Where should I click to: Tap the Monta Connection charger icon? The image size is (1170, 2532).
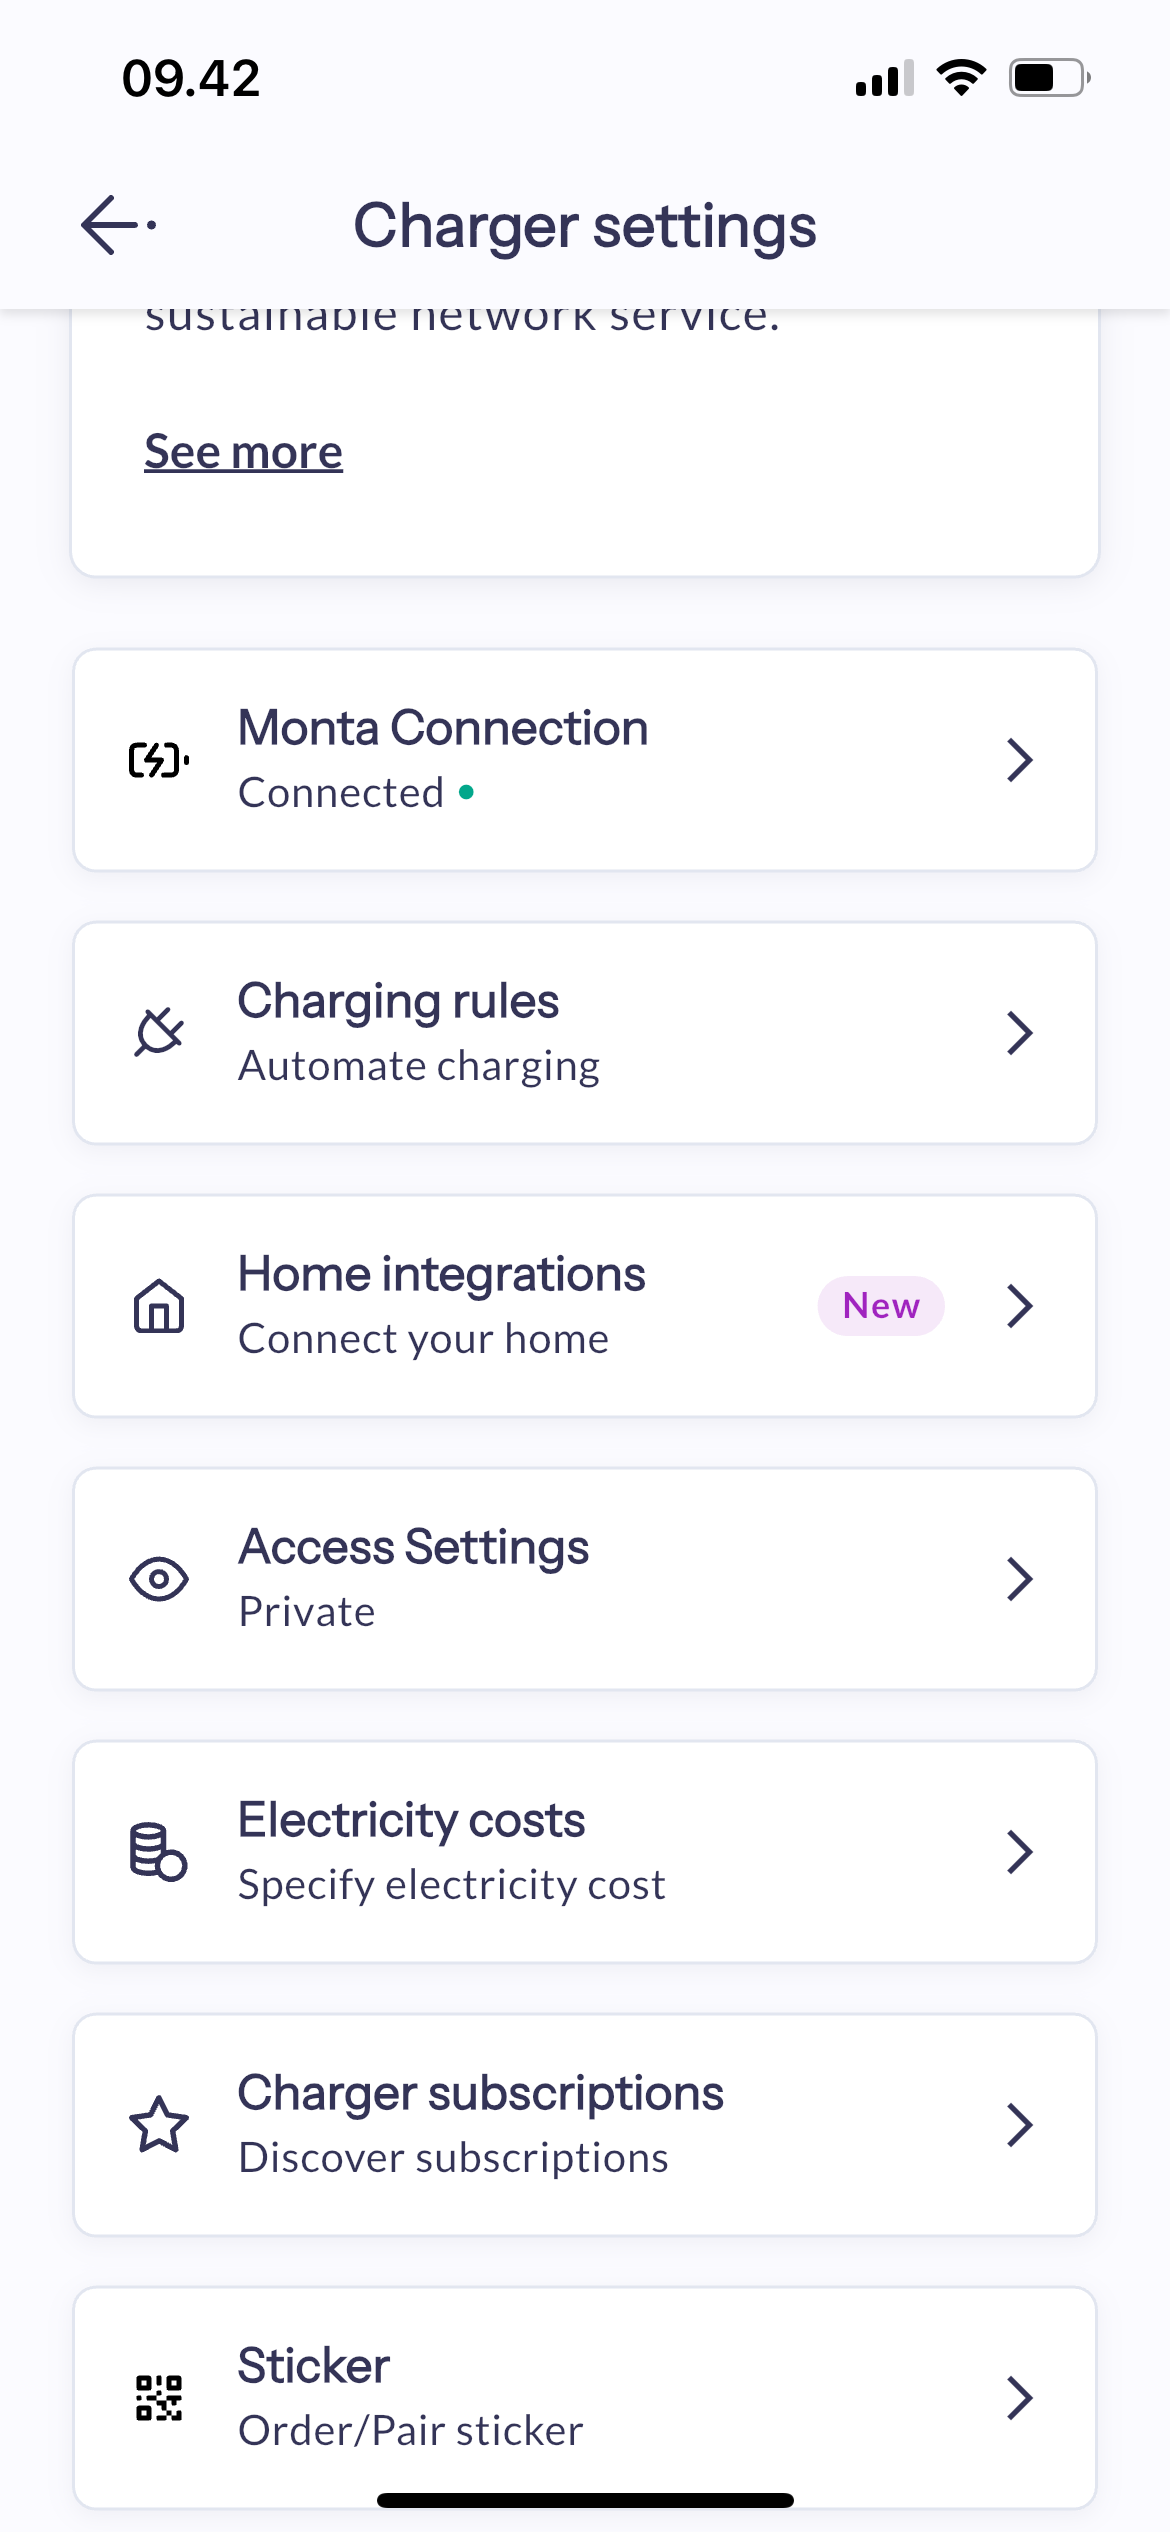159,760
